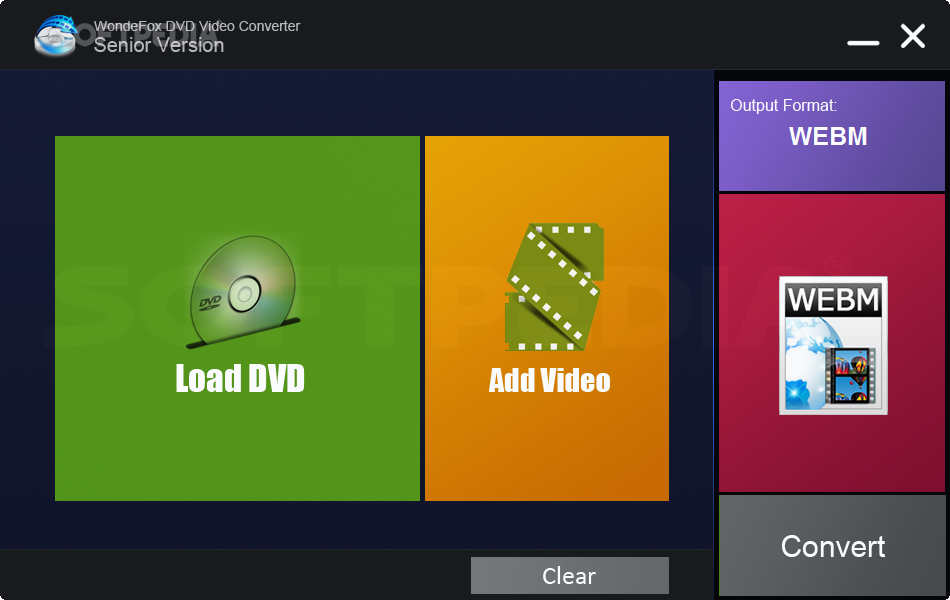The width and height of the screenshot is (950, 600).
Task: Open the Output Format WEBM panel
Action: [x=831, y=136]
